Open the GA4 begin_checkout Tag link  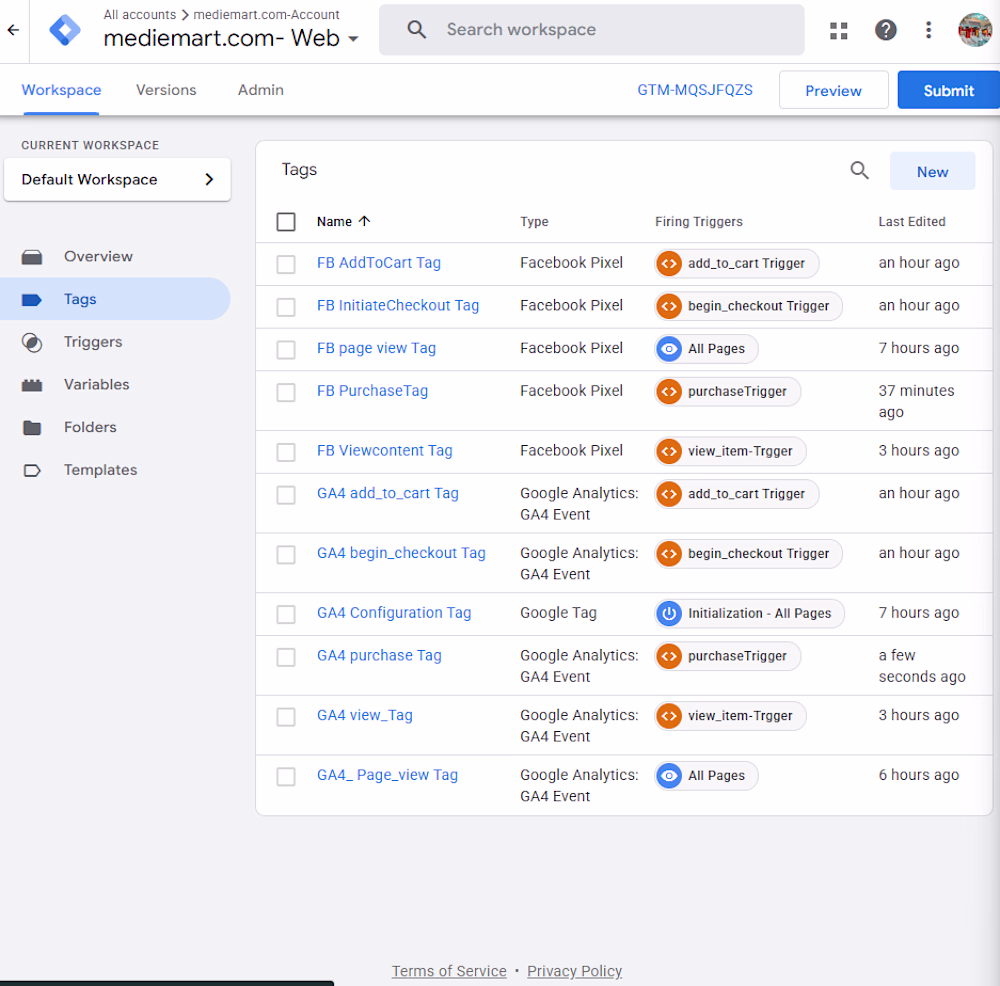pyautogui.click(x=401, y=553)
